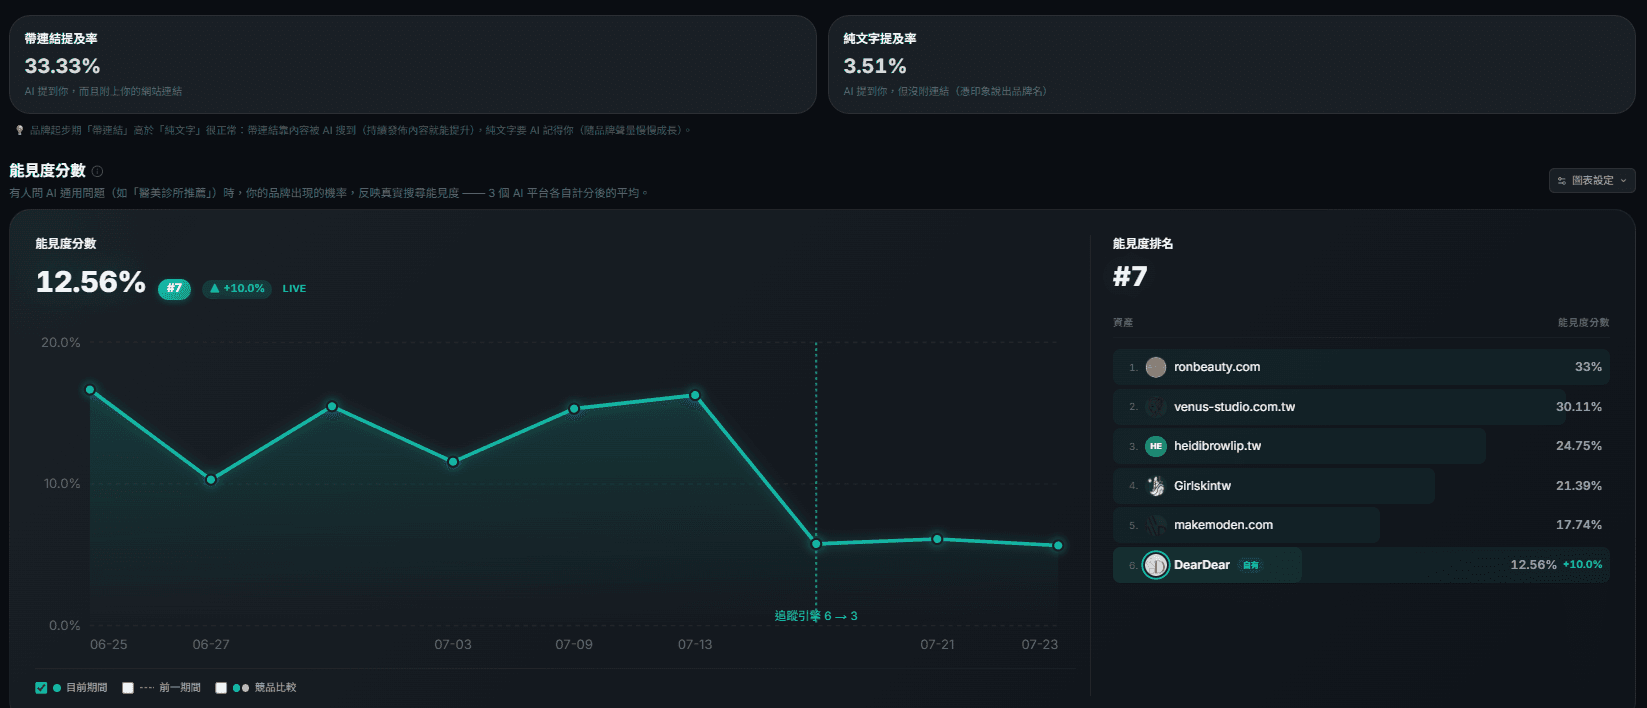Enable the 競品比較 checkbox

(x=221, y=688)
